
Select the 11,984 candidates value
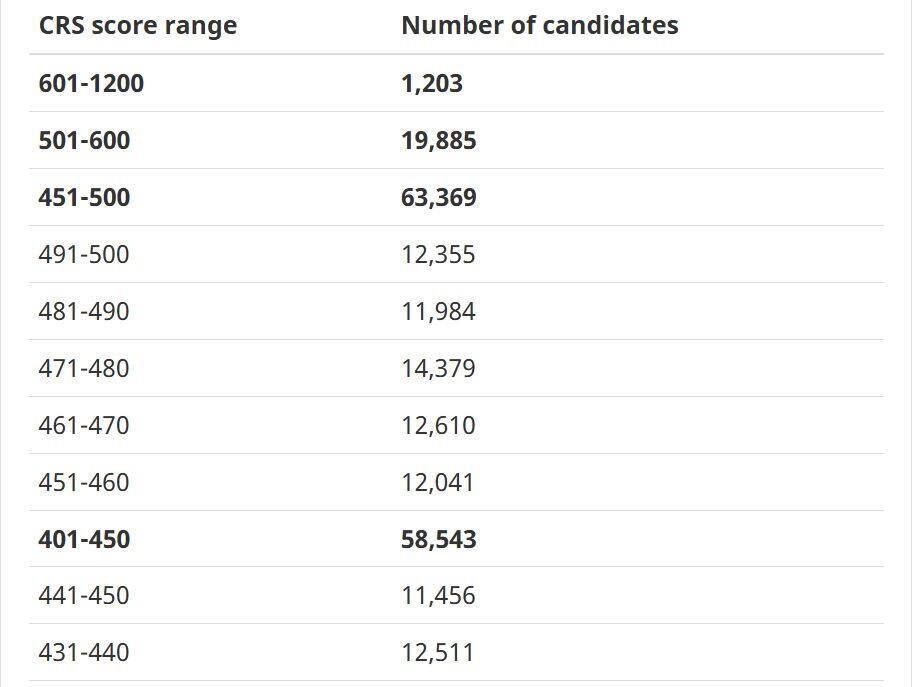[x=438, y=312]
